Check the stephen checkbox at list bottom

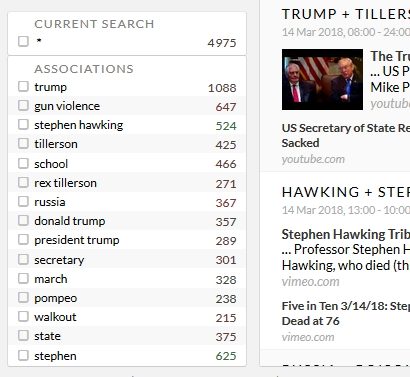(x=23, y=355)
